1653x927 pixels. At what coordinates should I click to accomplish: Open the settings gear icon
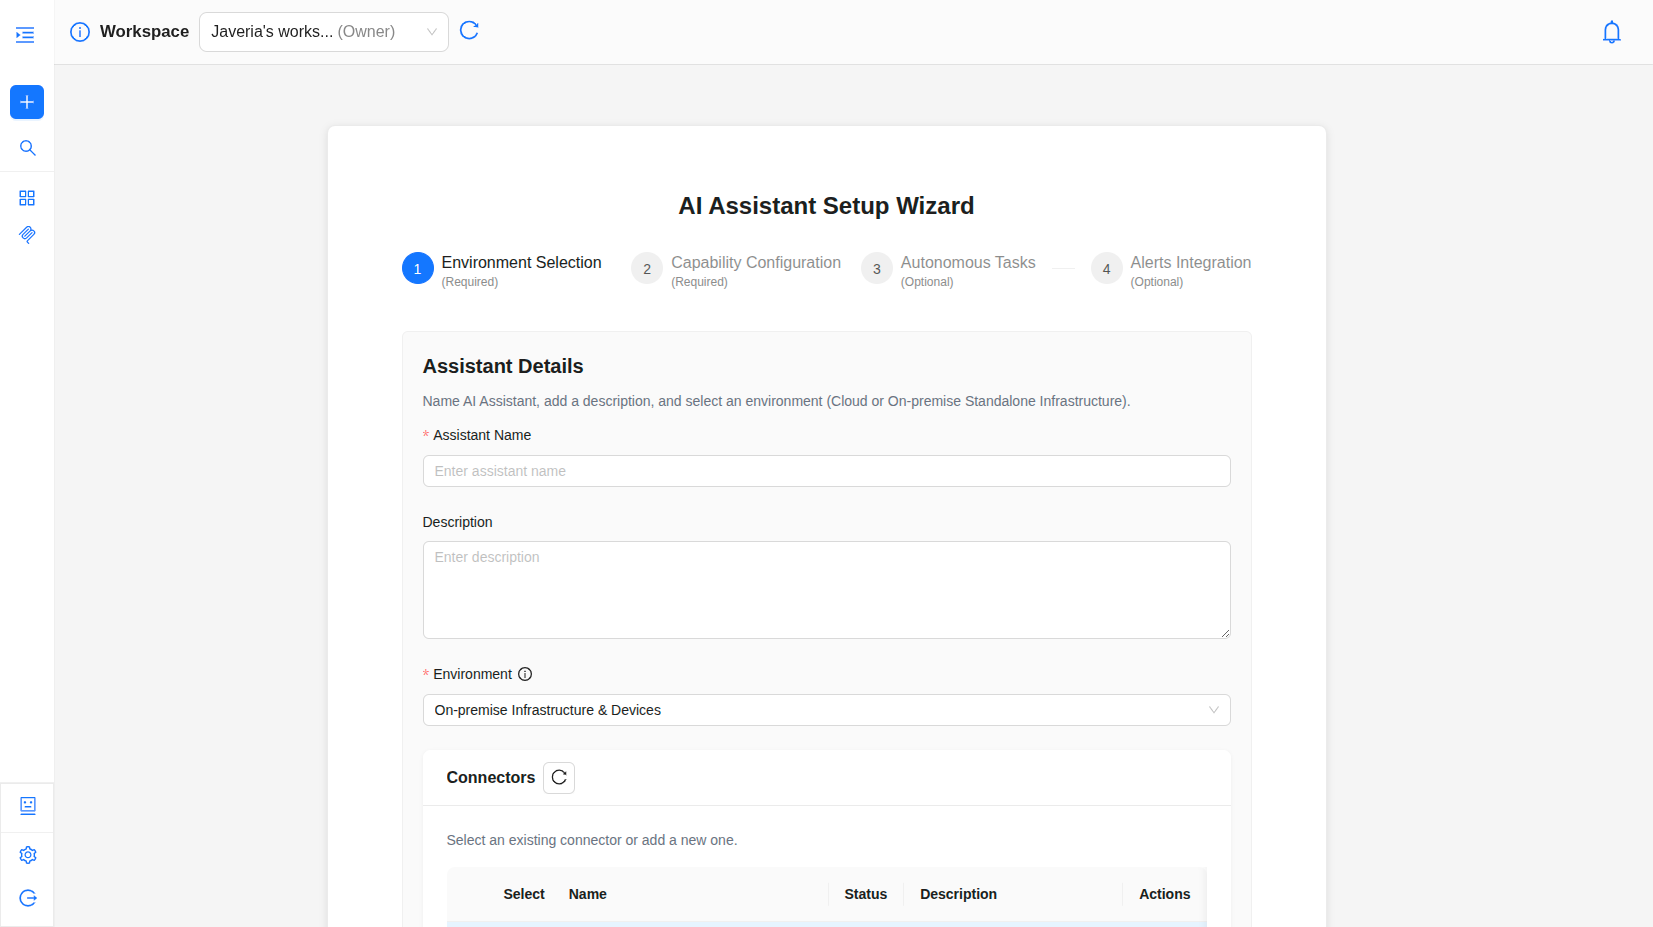28,855
